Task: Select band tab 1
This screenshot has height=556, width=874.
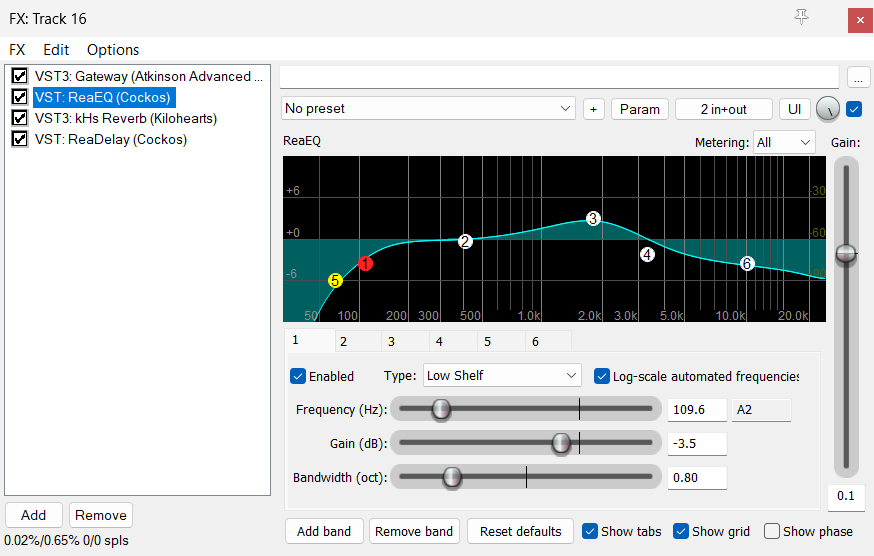Action: [x=310, y=340]
